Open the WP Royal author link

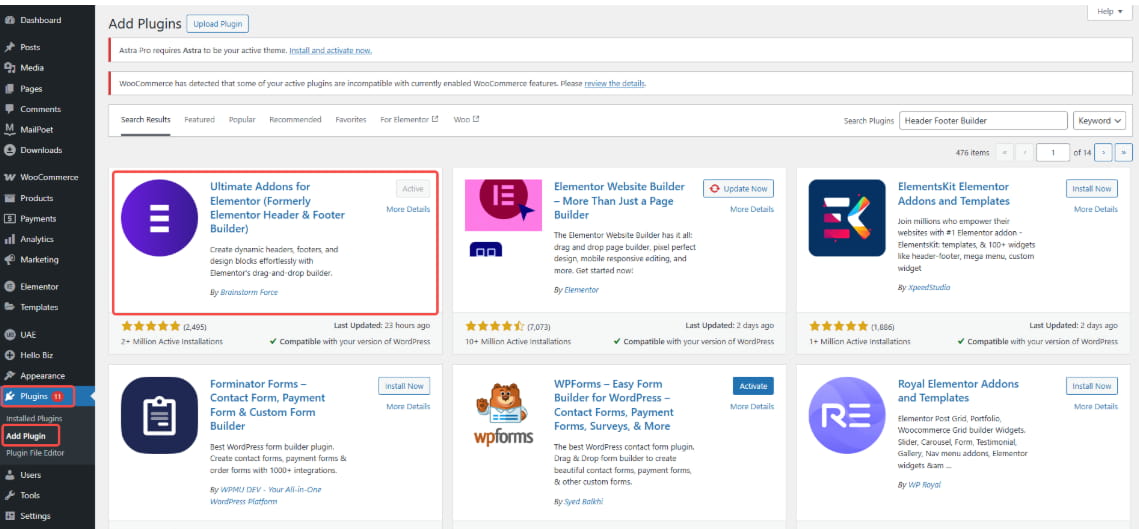click(x=926, y=485)
